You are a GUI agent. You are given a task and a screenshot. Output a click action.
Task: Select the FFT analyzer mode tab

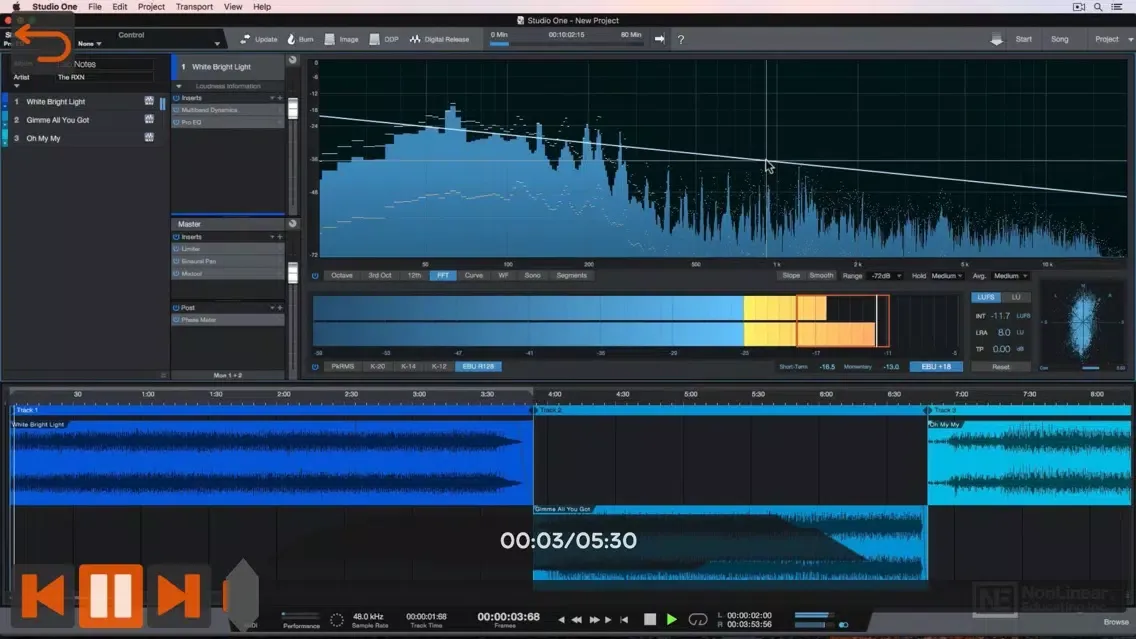[x=443, y=276]
